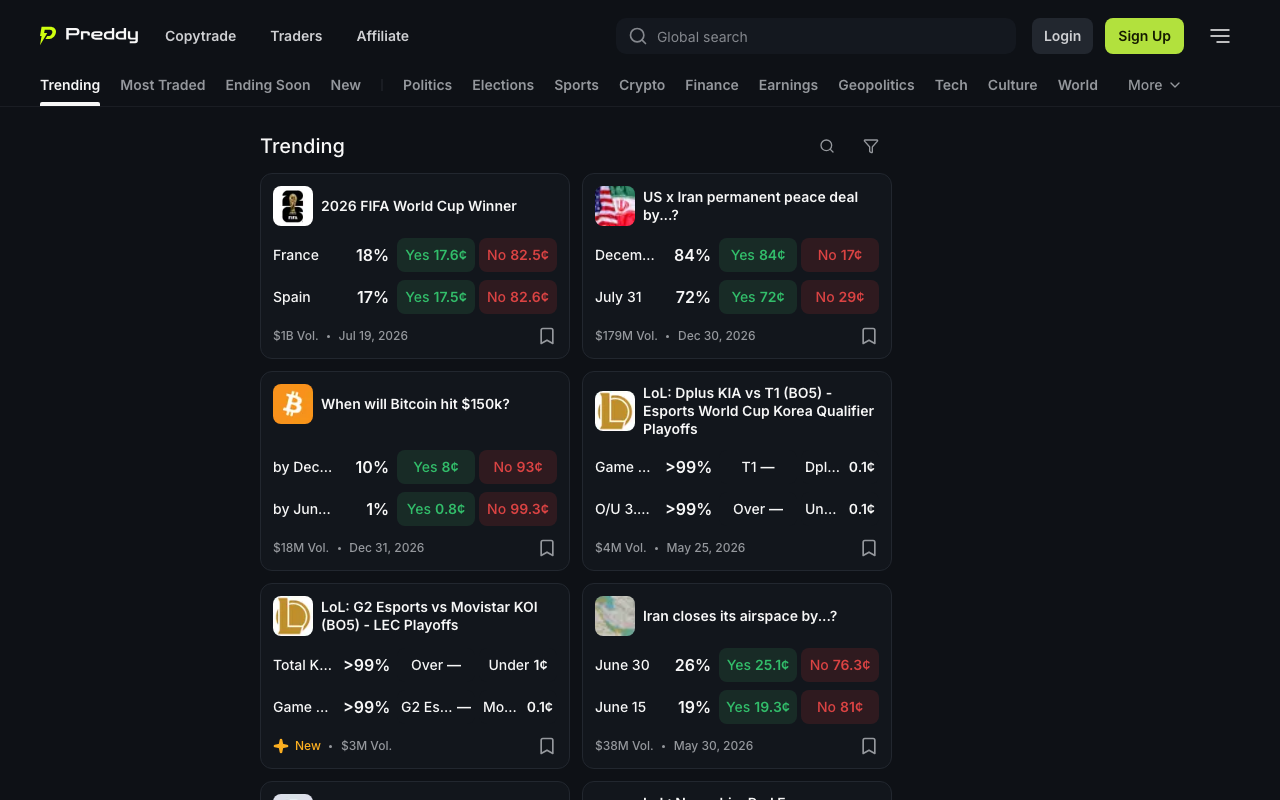Open Iran closes its airspace by title
Image resolution: width=1280 pixels, height=800 pixels.
(740, 616)
